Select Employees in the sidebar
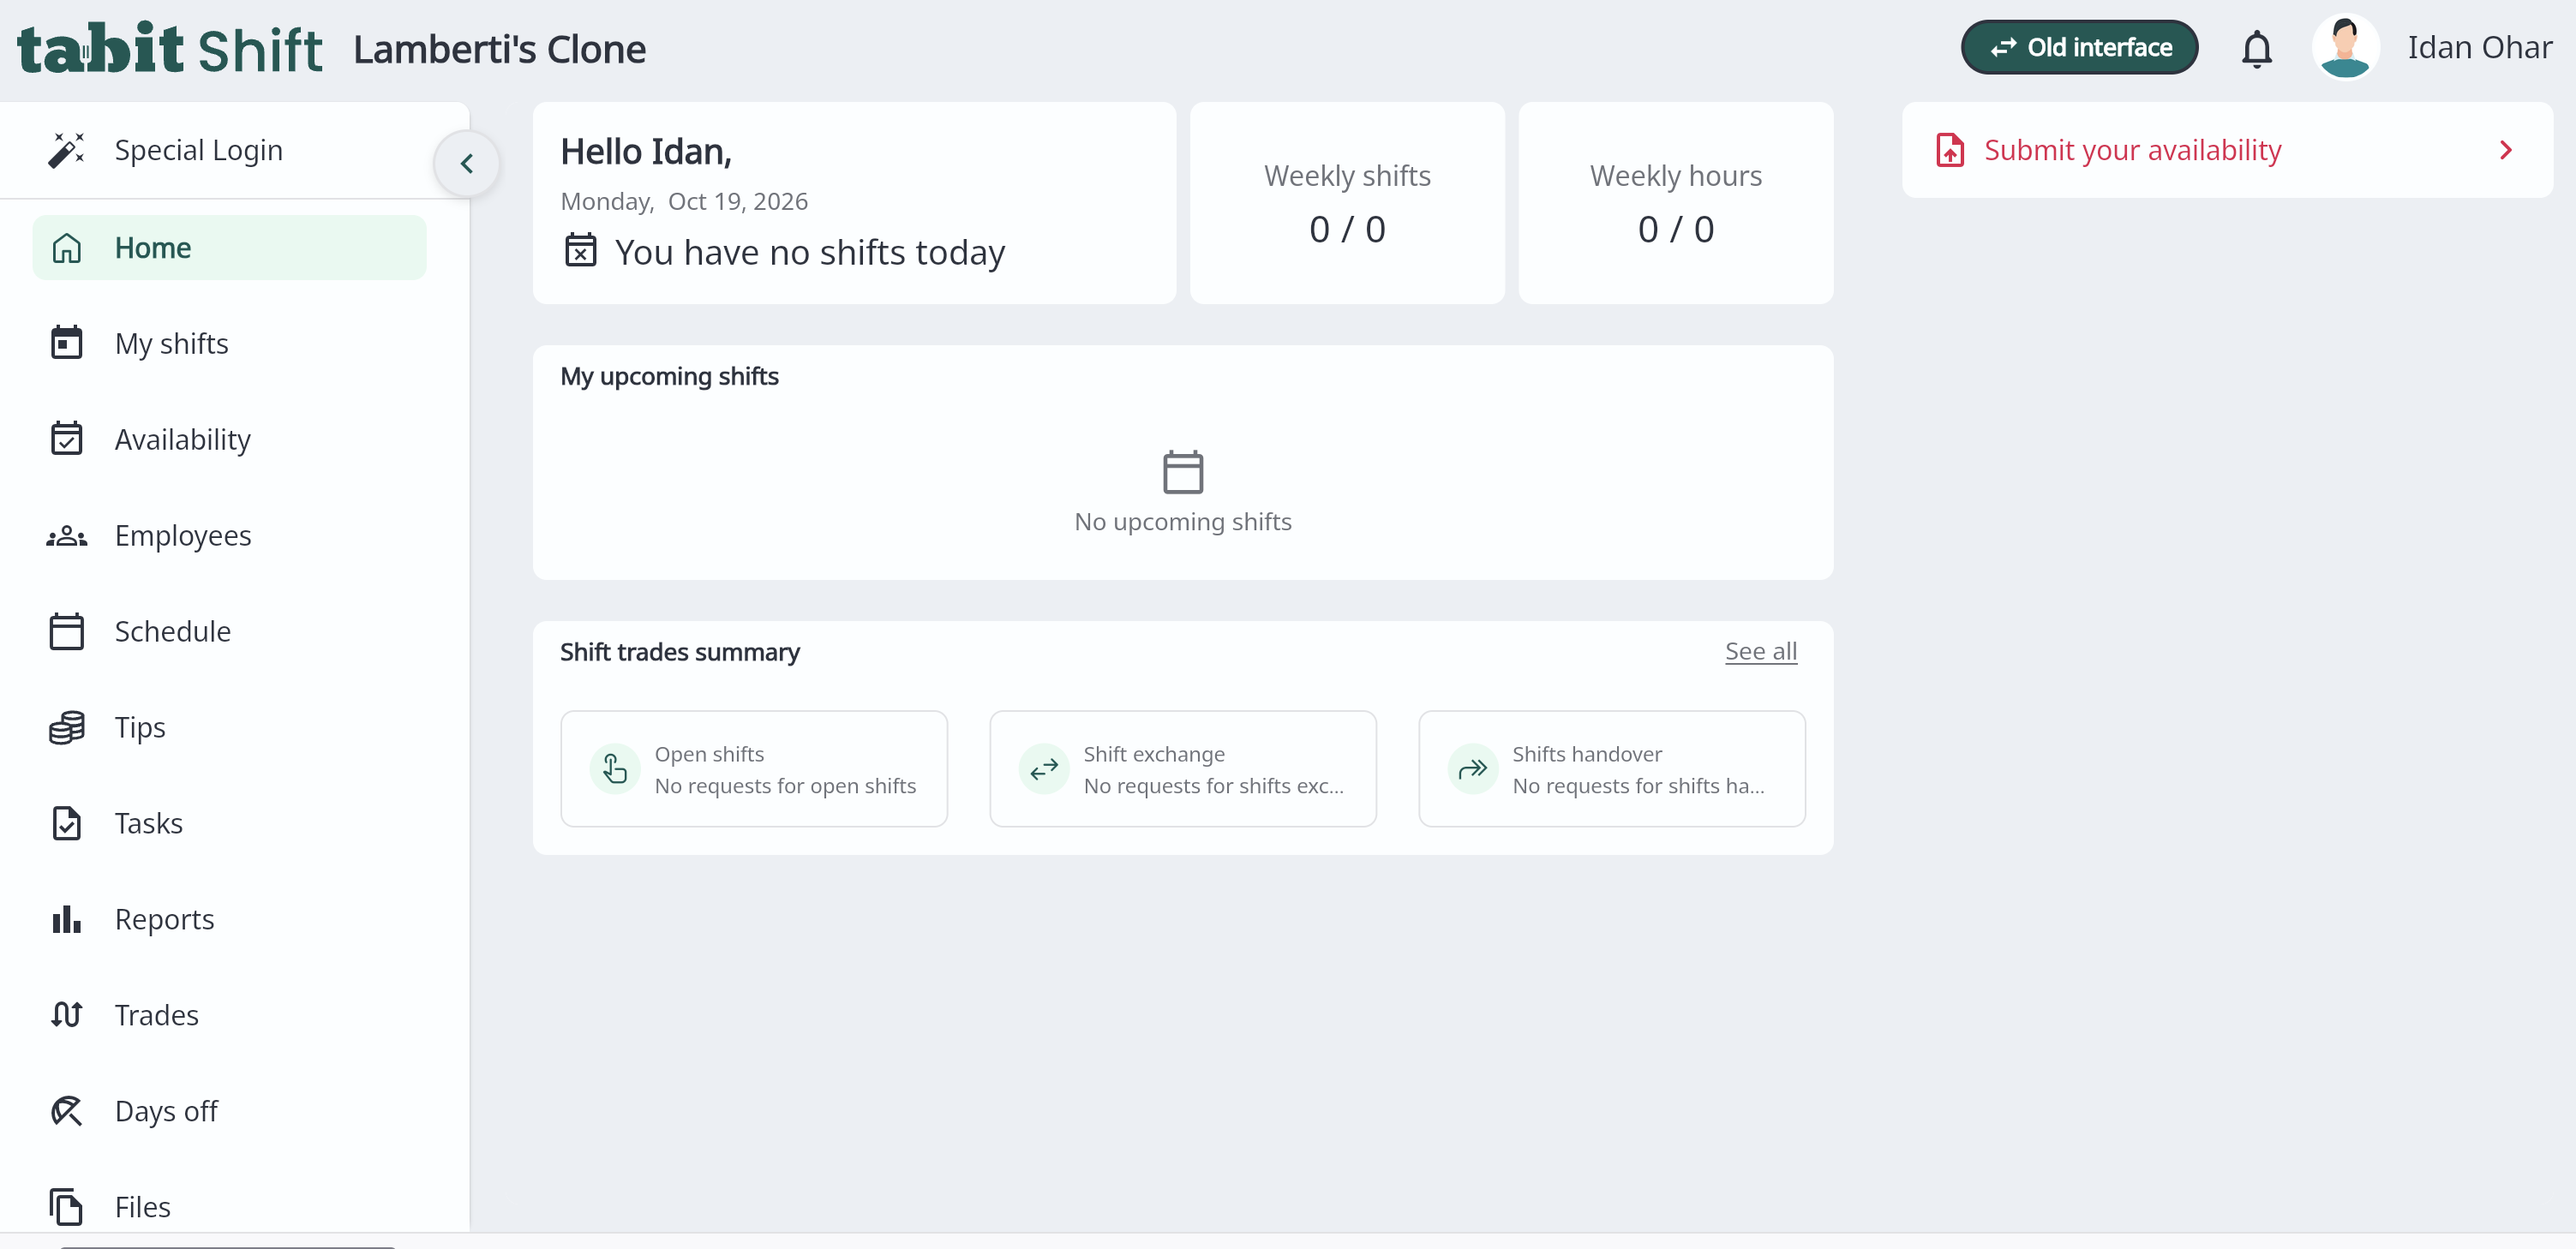The height and width of the screenshot is (1249, 2576). (x=229, y=535)
